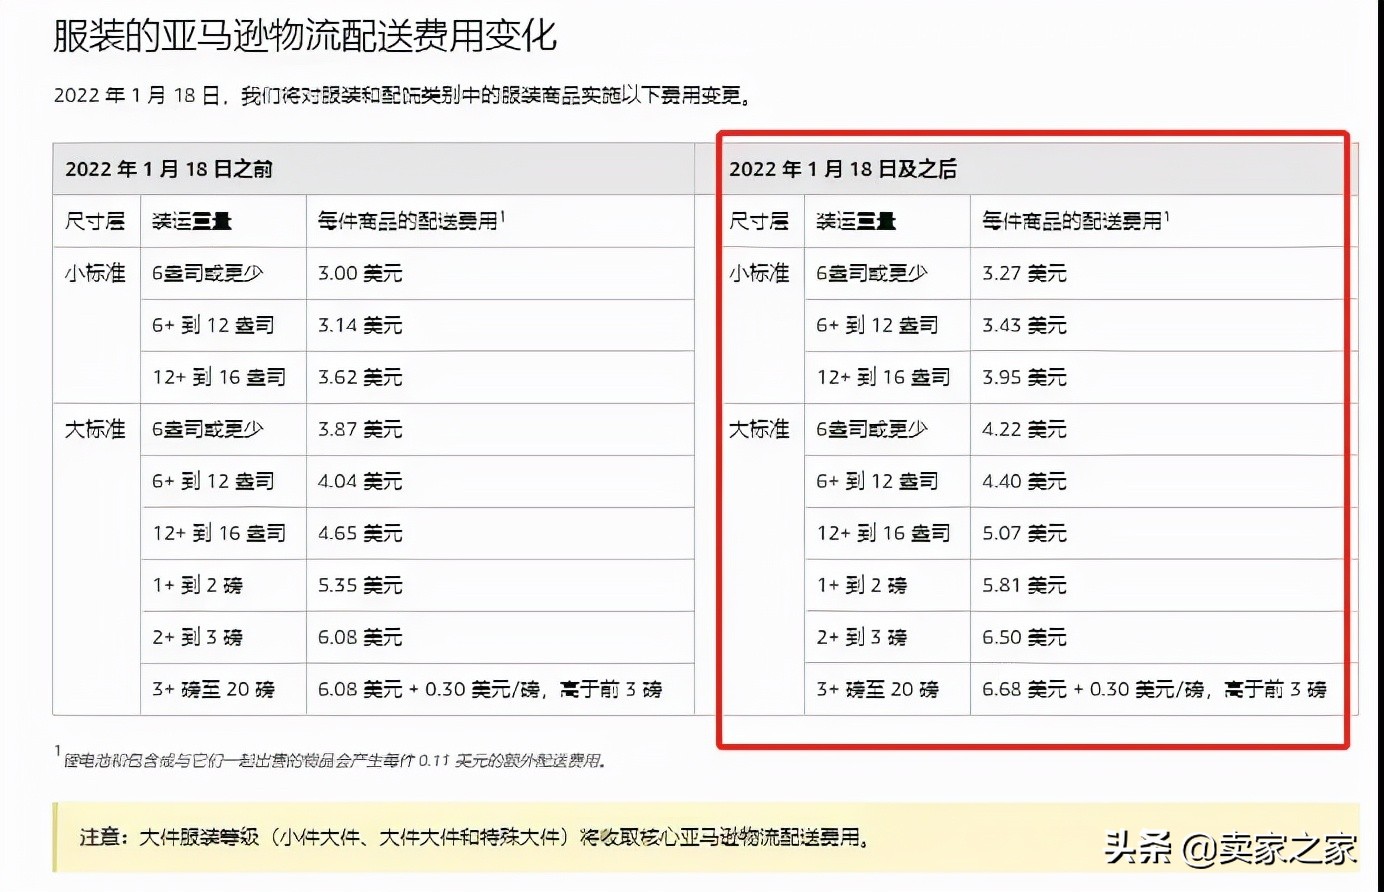Image resolution: width=1384 pixels, height=892 pixels.
Task: Click 大标准 in the 1 月 18 日及之后 table
Action: [x=759, y=429]
